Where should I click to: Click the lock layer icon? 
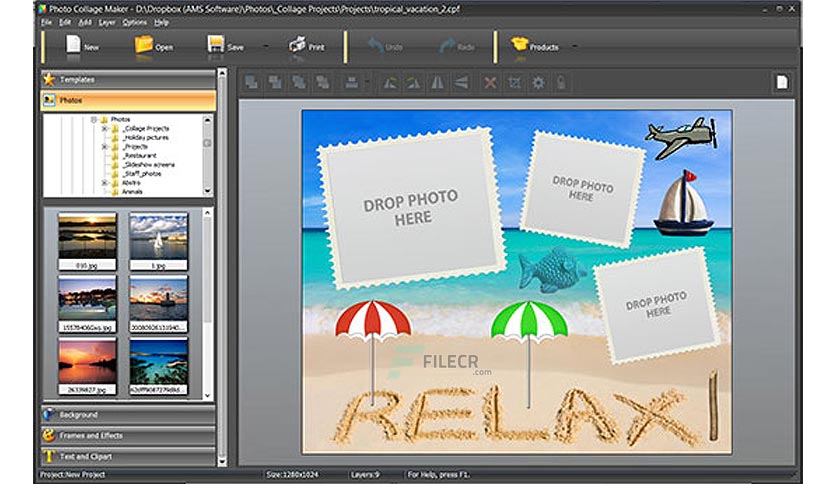[561, 83]
